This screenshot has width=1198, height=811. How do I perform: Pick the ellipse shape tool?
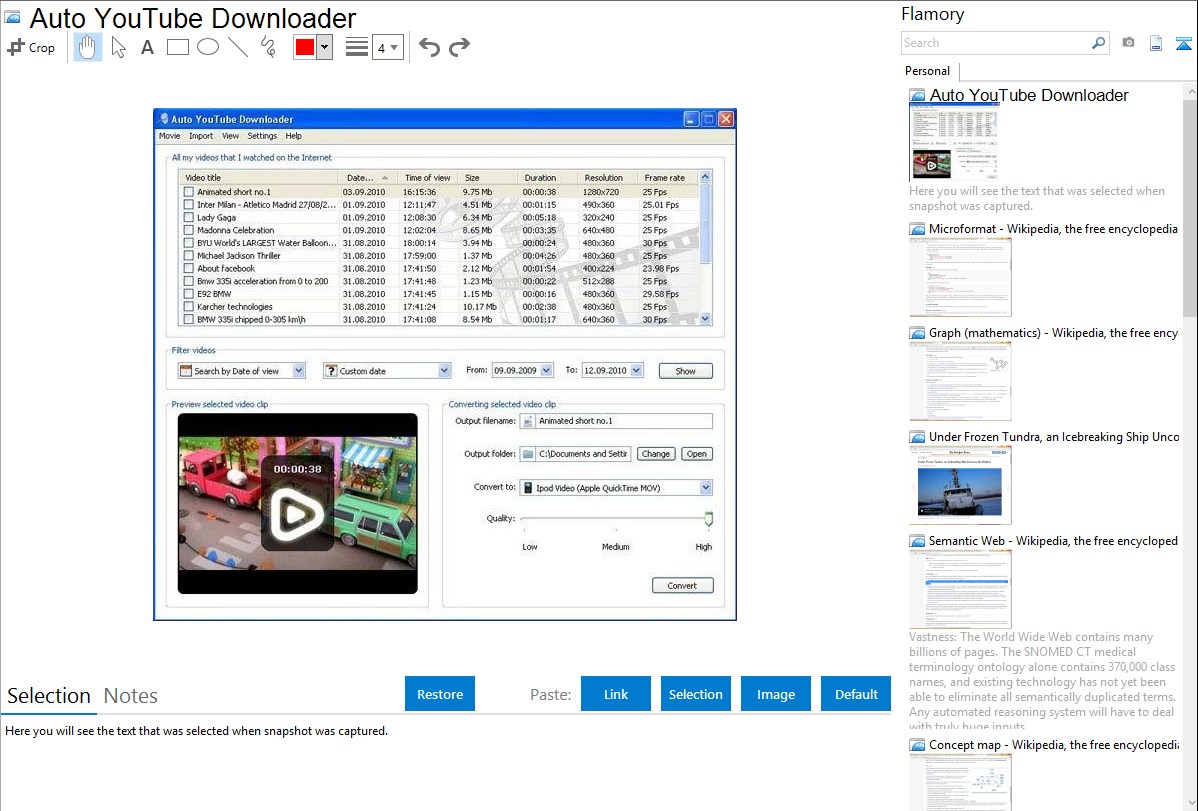pyautogui.click(x=208, y=47)
